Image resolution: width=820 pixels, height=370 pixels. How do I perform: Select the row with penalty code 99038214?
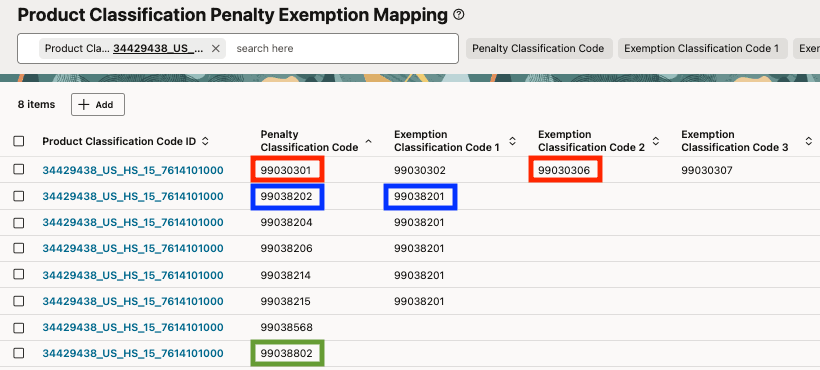coord(19,274)
